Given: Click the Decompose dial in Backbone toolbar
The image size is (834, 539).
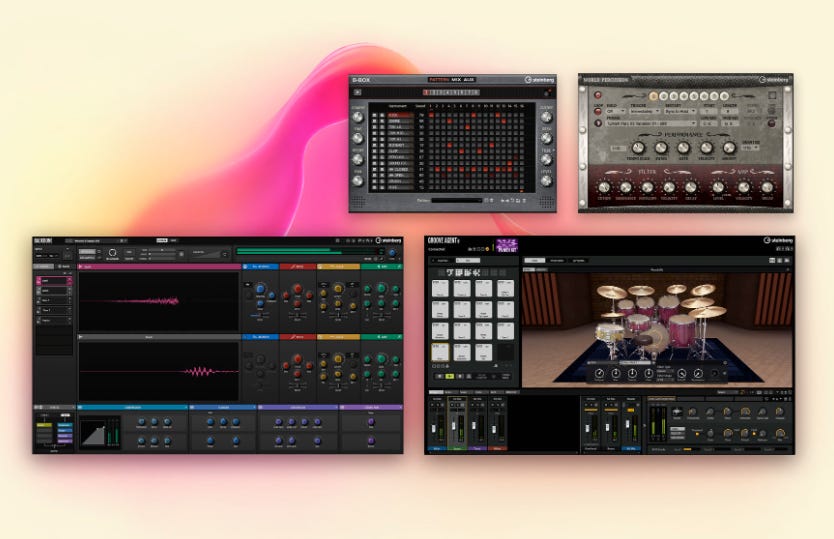Looking at the screenshot, I should click(x=112, y=252).
